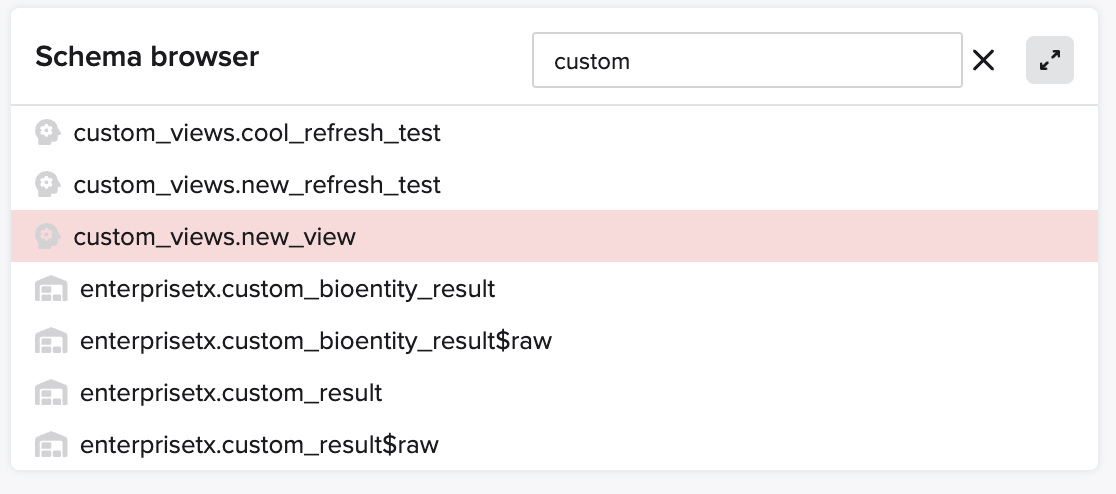The image size is (1116, 494).
Task: Click the view icon beside custom_views.new_view
Action: point(47,237)
